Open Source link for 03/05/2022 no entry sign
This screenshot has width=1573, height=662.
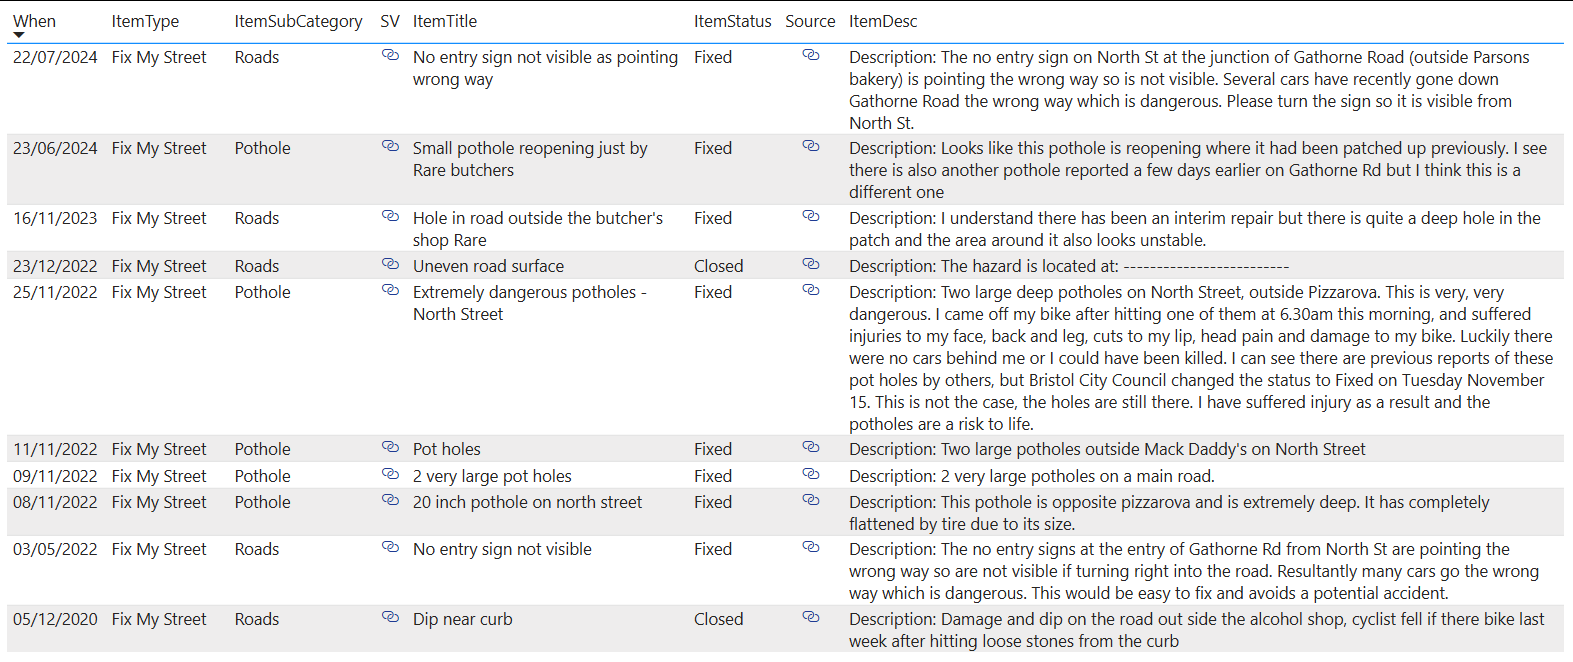pyautogui.click(x=810, y=547)
